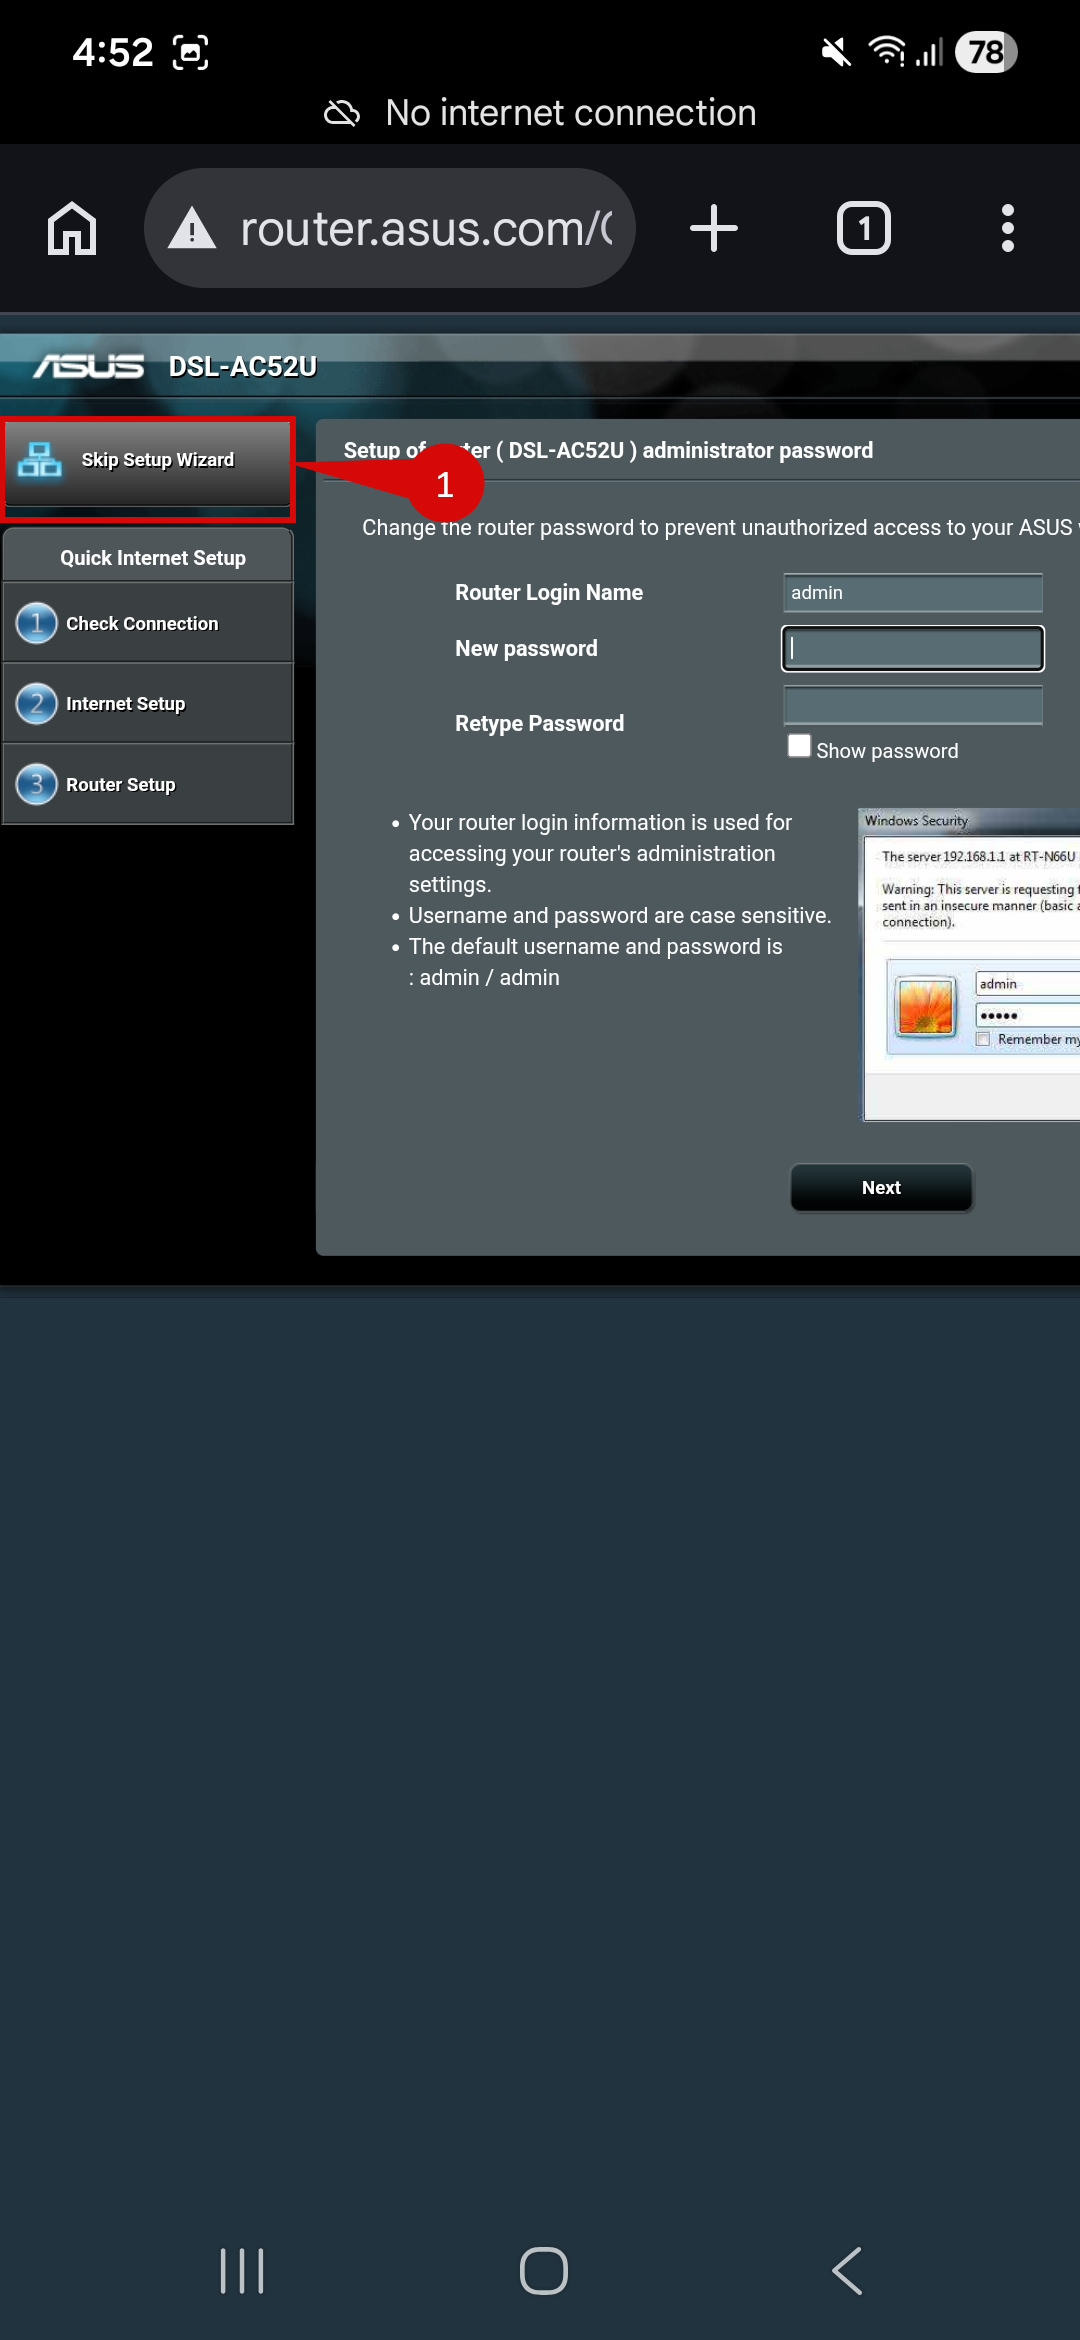Viewport: 1080px width, 2340px height.
Task: Tap the router.asus.com address bar
Action: point(425,229)
